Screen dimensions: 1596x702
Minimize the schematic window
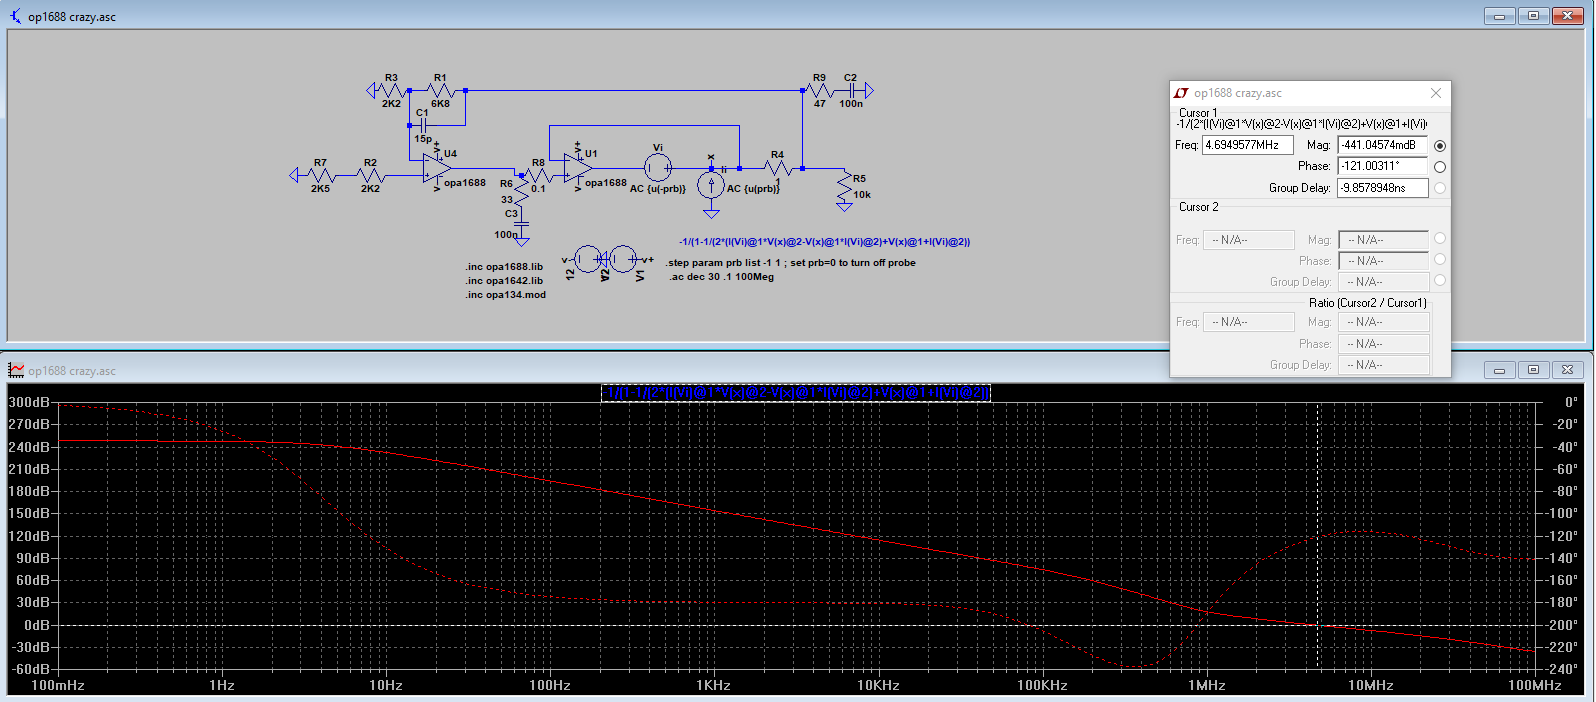(1499, 16)
